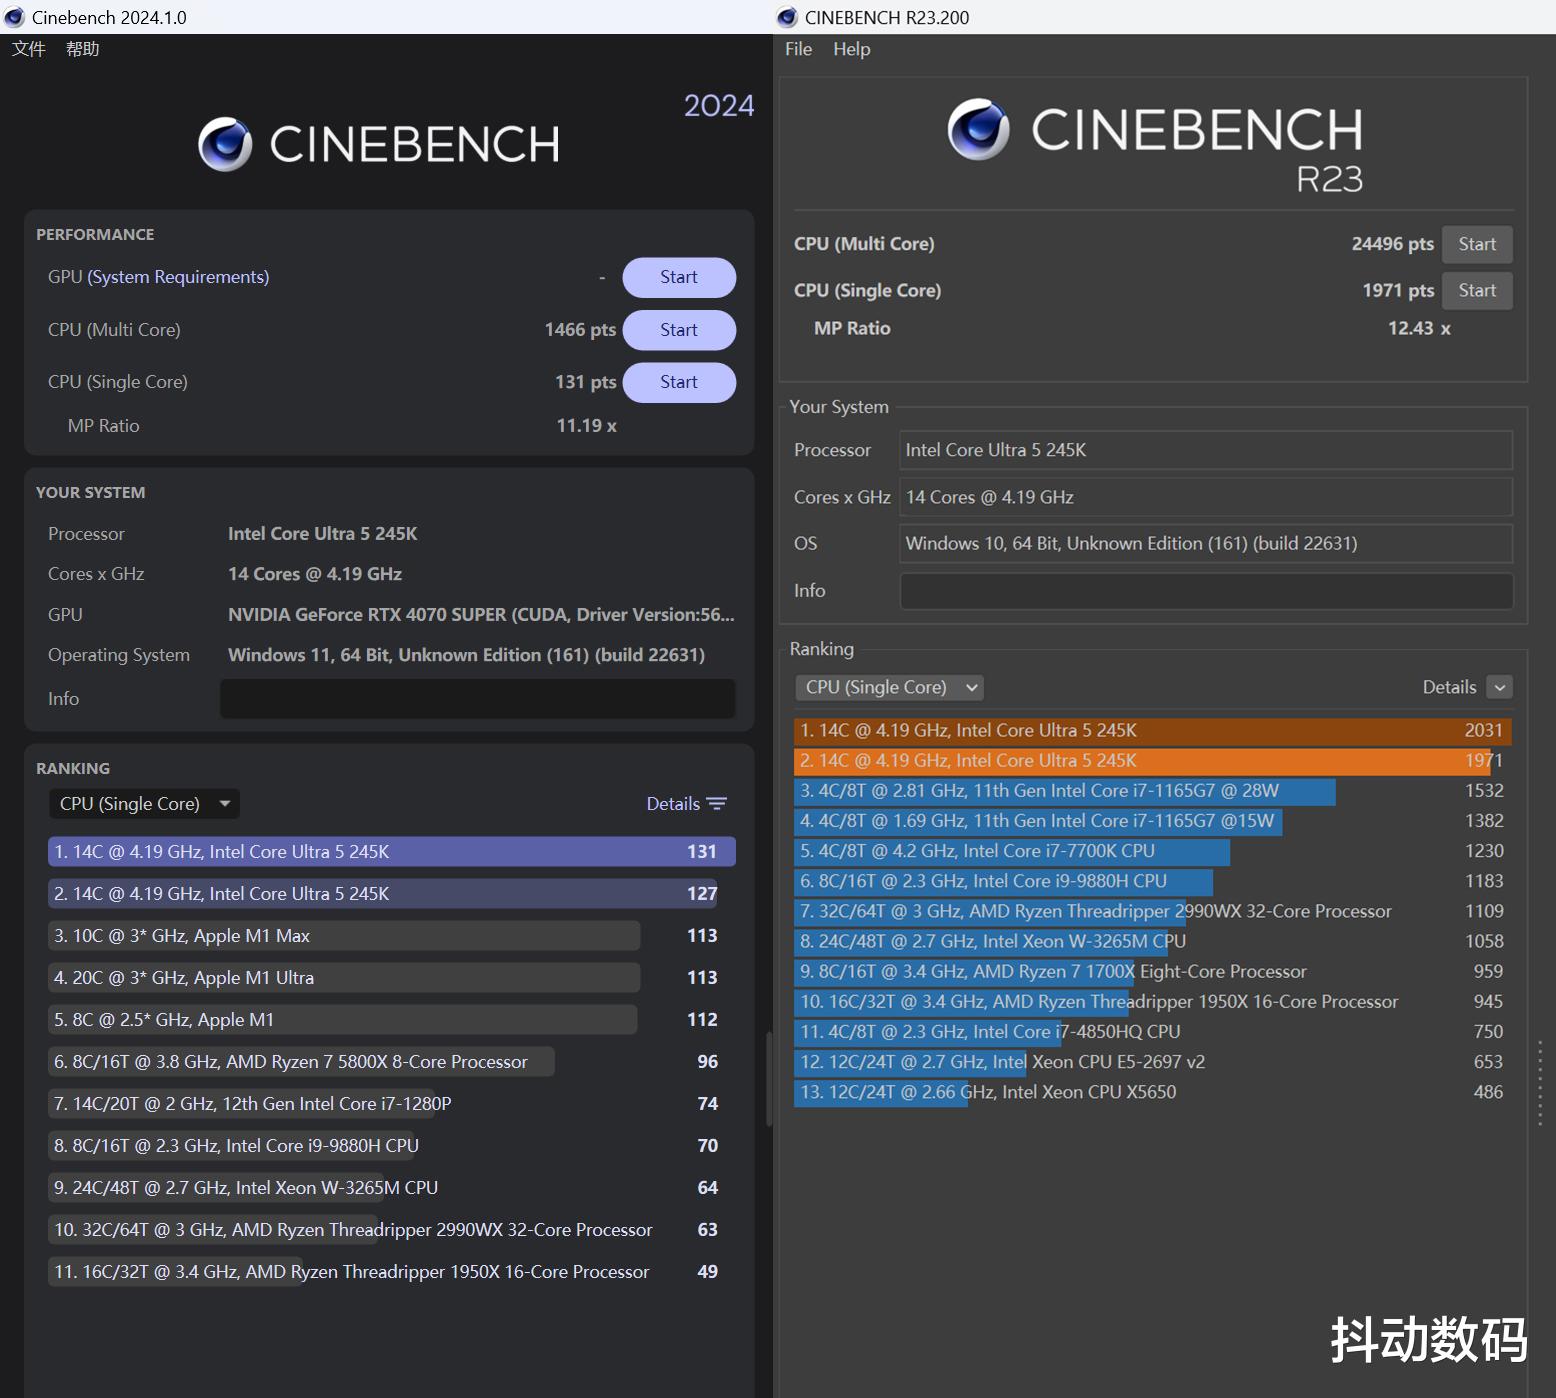Select the Intel Core i7-4850HQ ranking row

point(1153,1031)
